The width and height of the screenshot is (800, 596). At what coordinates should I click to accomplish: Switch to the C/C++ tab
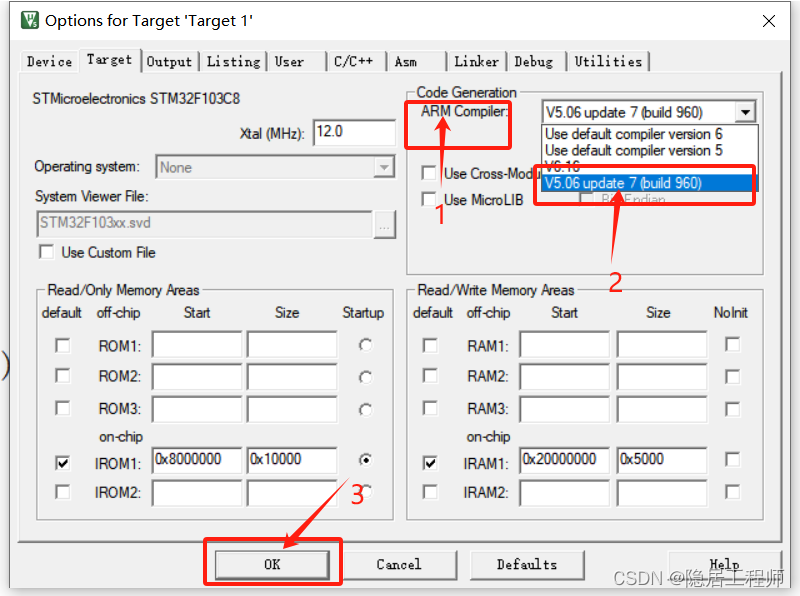(355, 62)
